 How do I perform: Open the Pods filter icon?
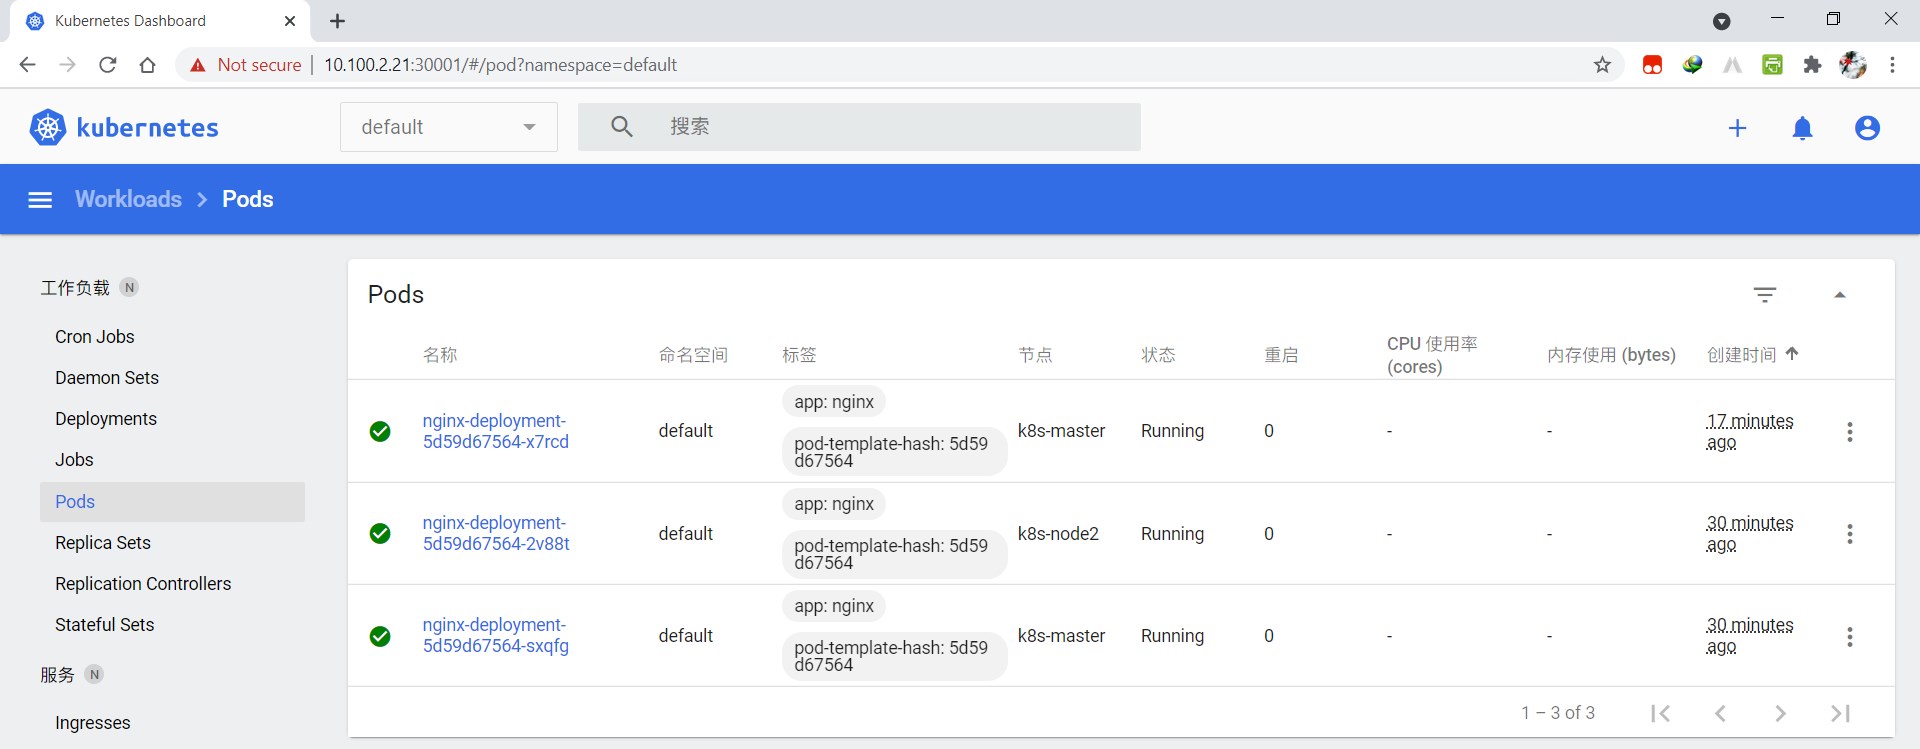[x=1765, y=295]
